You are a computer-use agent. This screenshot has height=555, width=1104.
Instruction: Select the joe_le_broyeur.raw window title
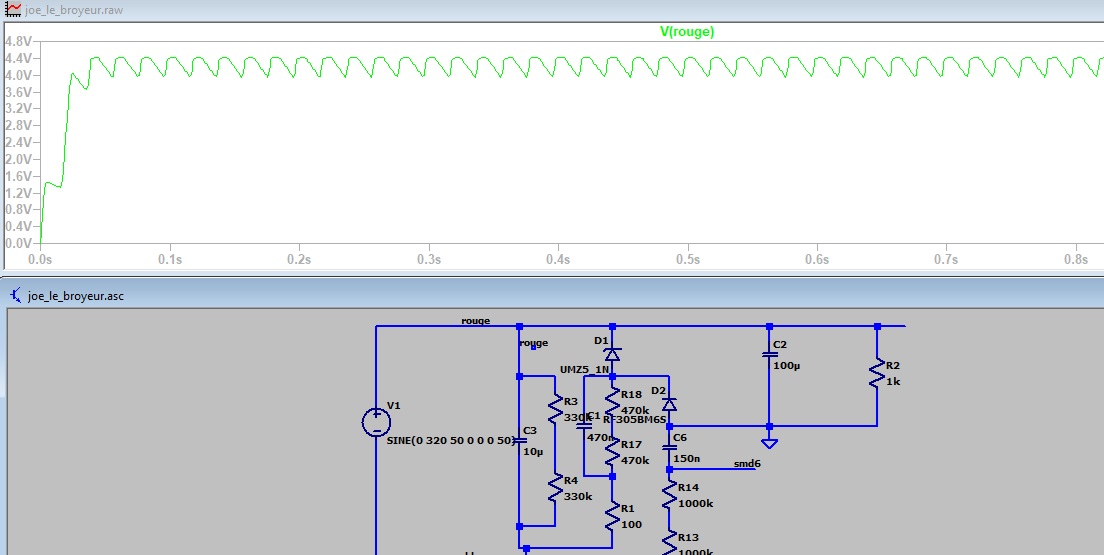(x=74, y=11)
